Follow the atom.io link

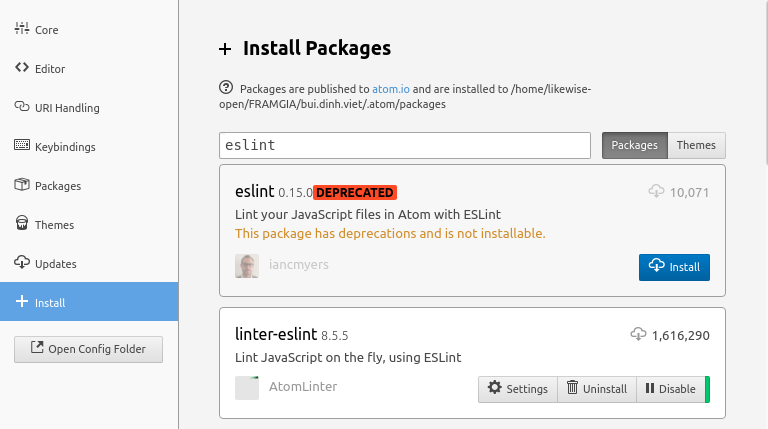pos(390,88)
